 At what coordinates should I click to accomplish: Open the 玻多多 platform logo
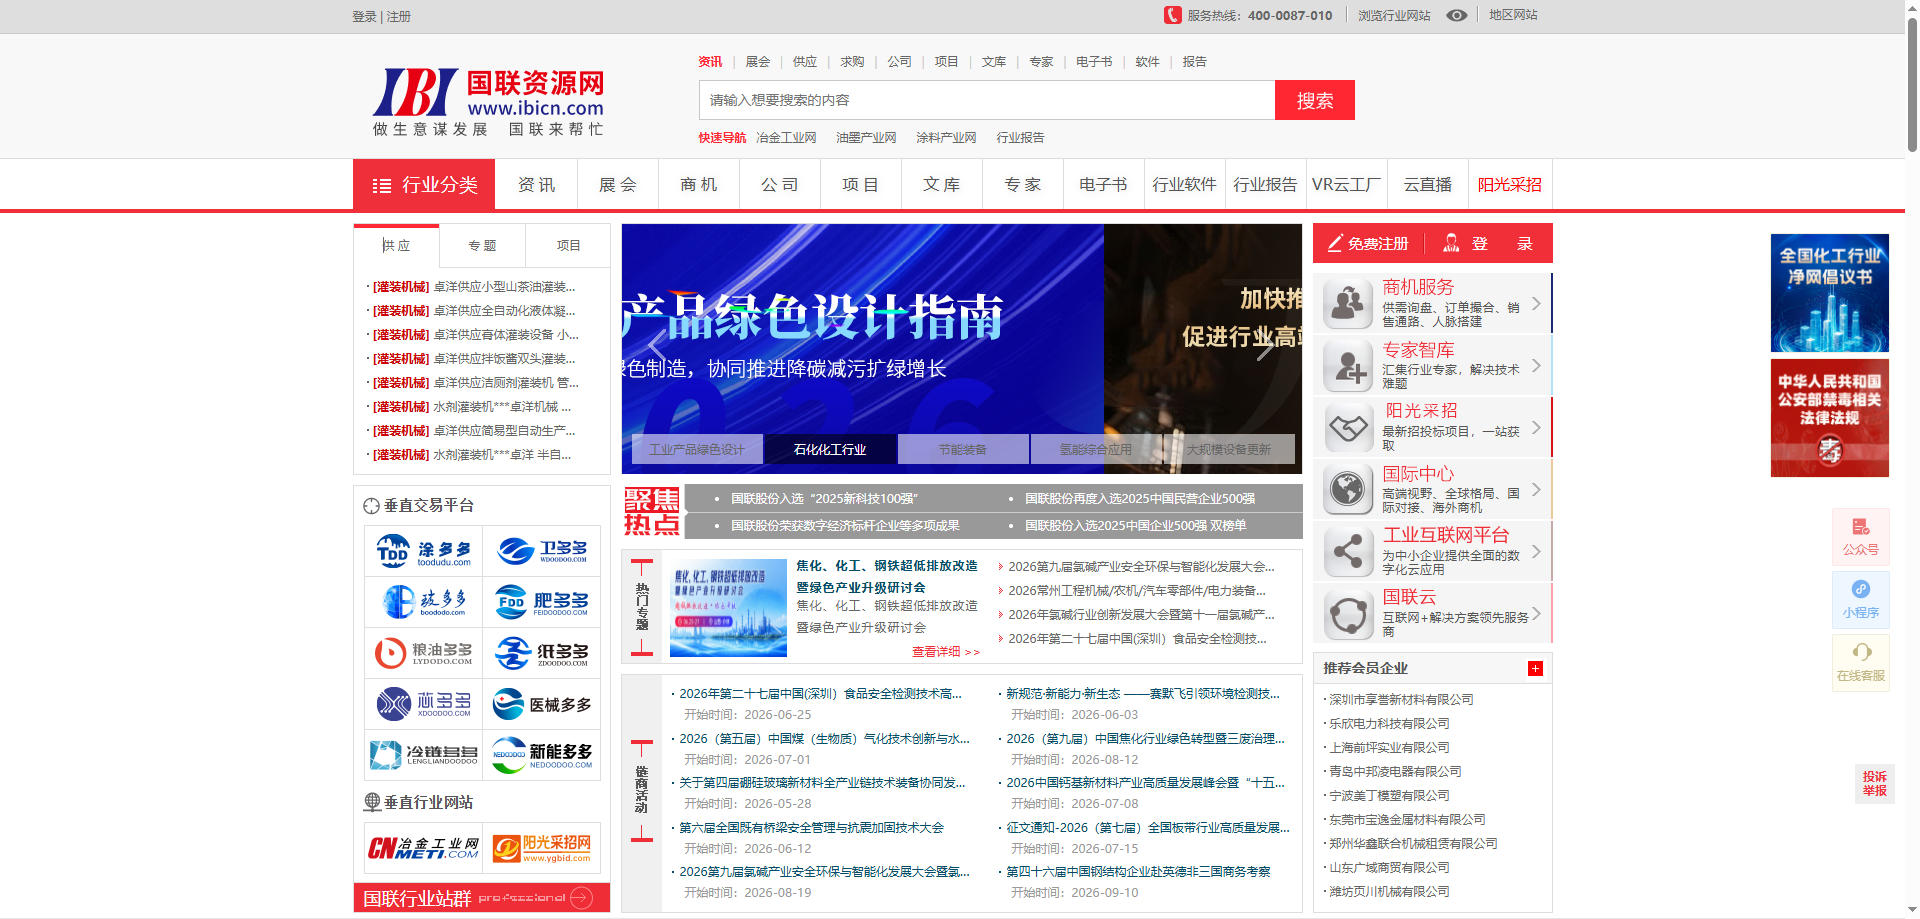point(424,602)
